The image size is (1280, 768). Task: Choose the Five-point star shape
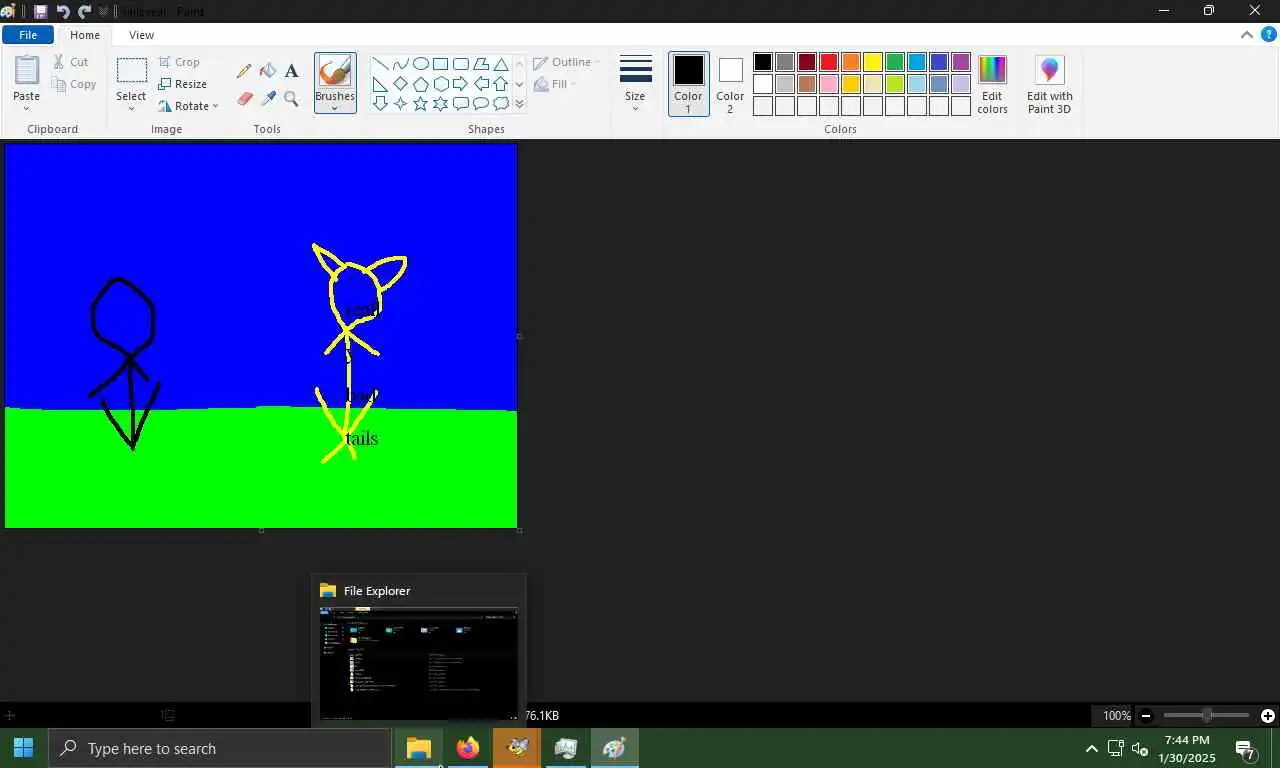tap(420, 103)
